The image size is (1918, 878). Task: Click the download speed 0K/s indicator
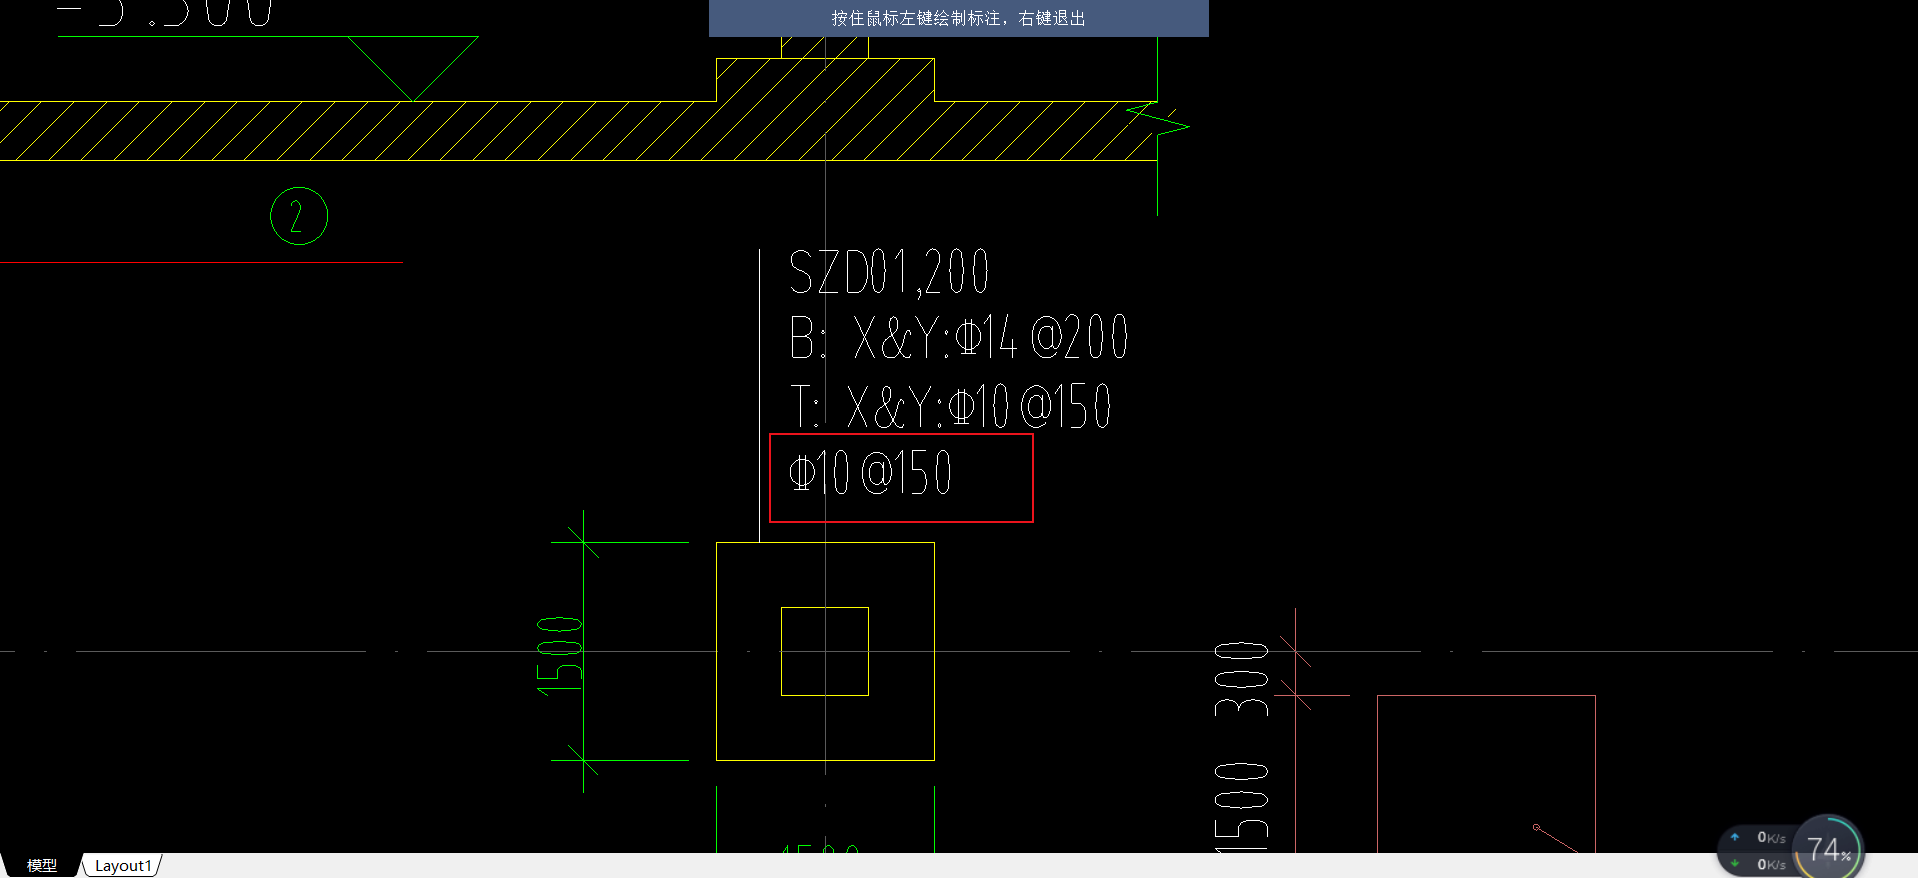pyautogui.click(x=1760, y=864)
